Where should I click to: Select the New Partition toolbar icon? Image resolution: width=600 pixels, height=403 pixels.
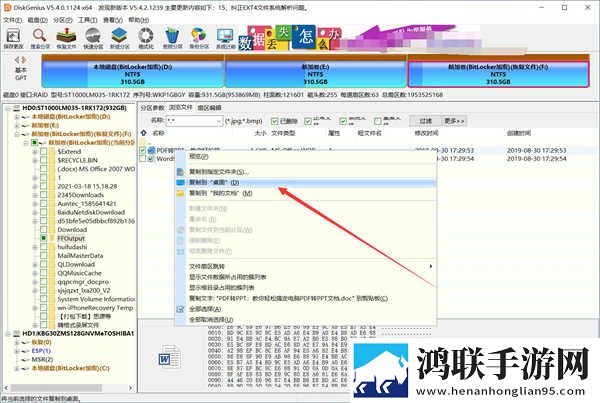(119, 38)
